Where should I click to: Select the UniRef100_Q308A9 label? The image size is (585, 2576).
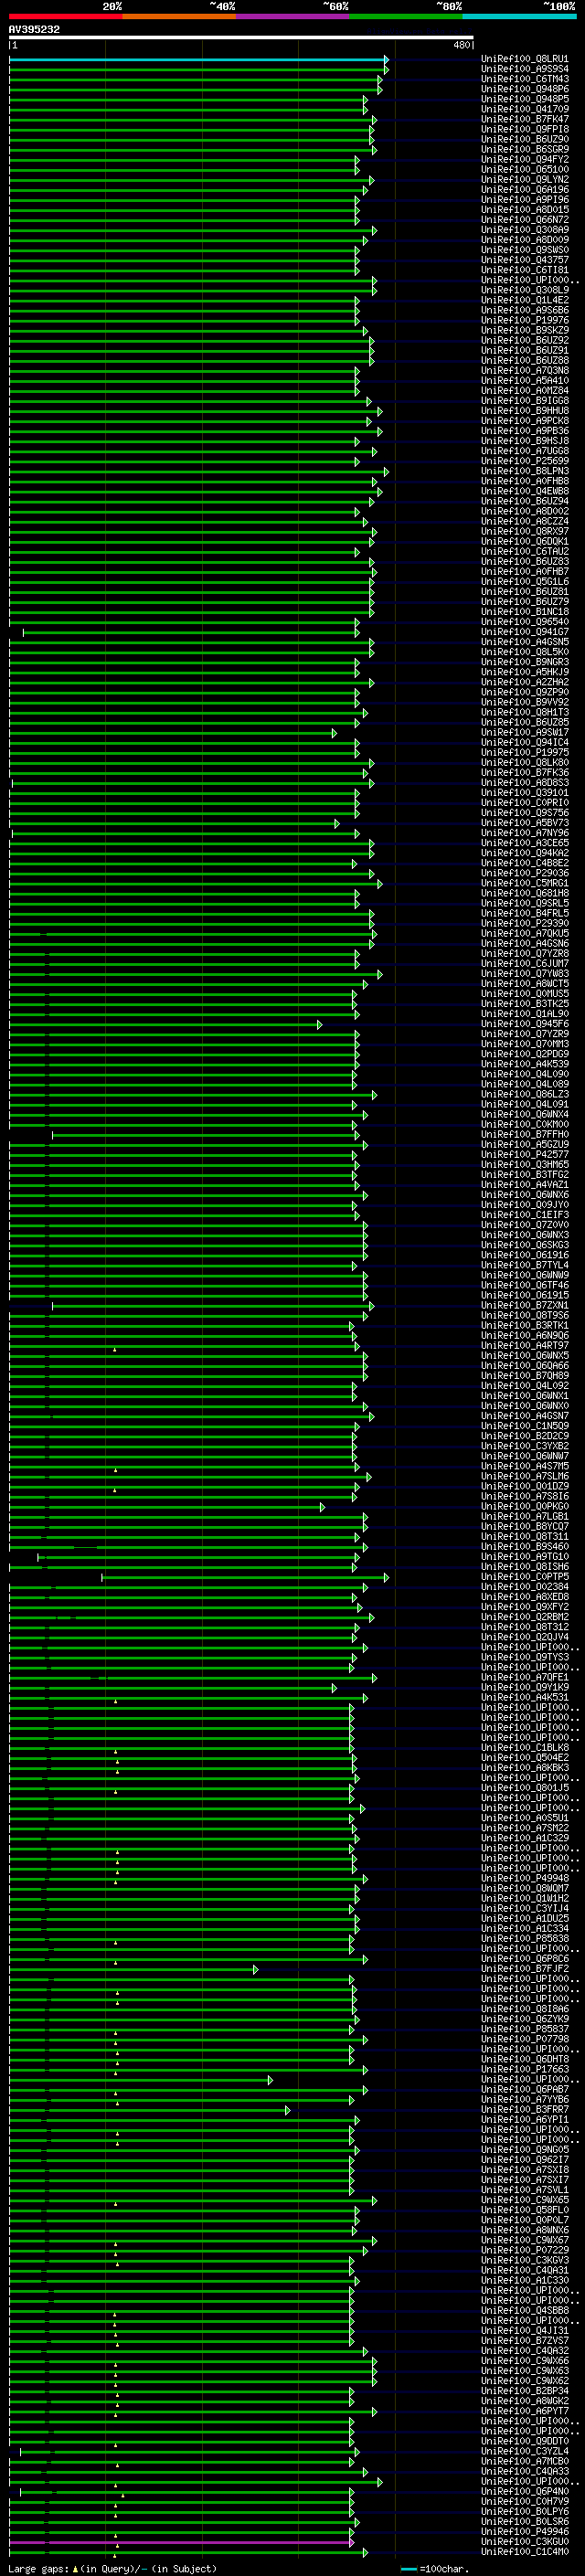[525, 230]
